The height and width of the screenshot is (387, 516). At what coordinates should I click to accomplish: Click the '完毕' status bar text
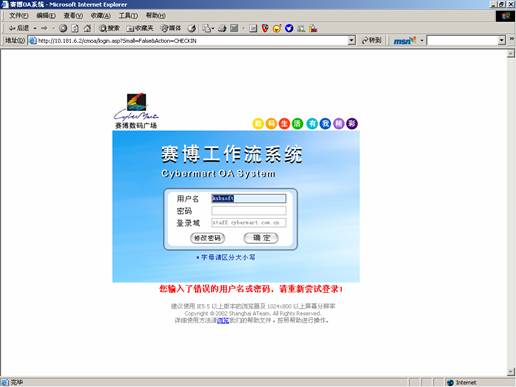click(x=17, y=382)
